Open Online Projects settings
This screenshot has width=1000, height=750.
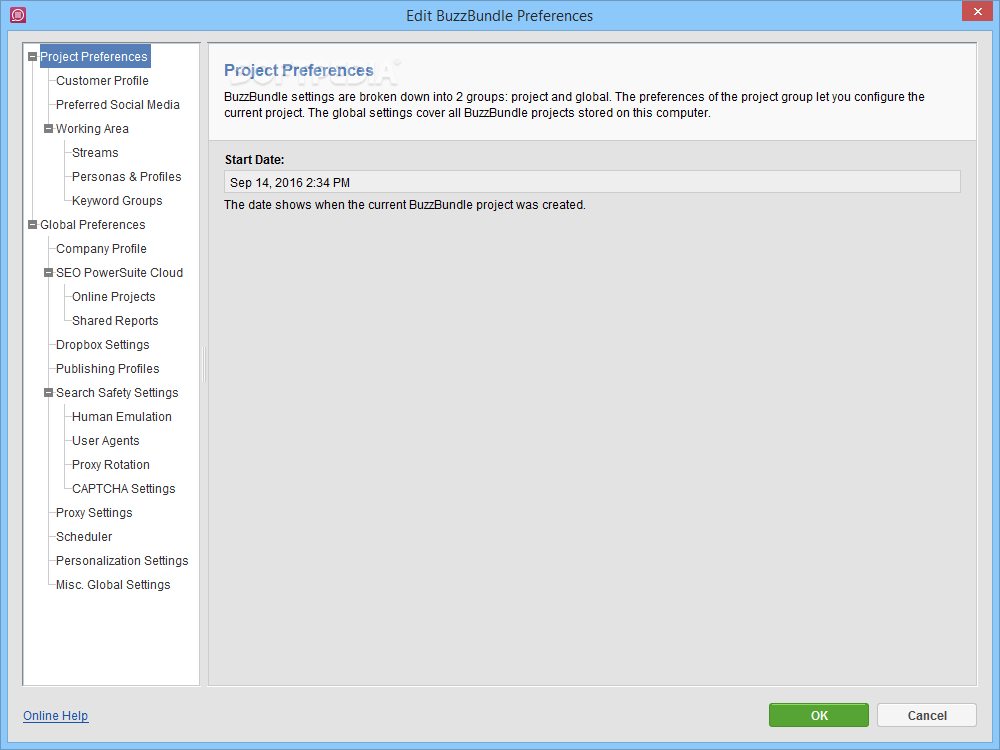pos(114,297)
